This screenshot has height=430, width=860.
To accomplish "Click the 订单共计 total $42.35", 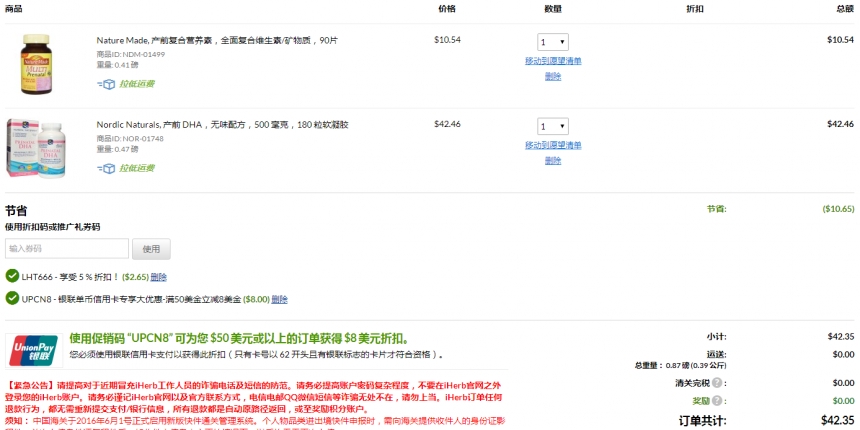I will [x=838, y=420].
